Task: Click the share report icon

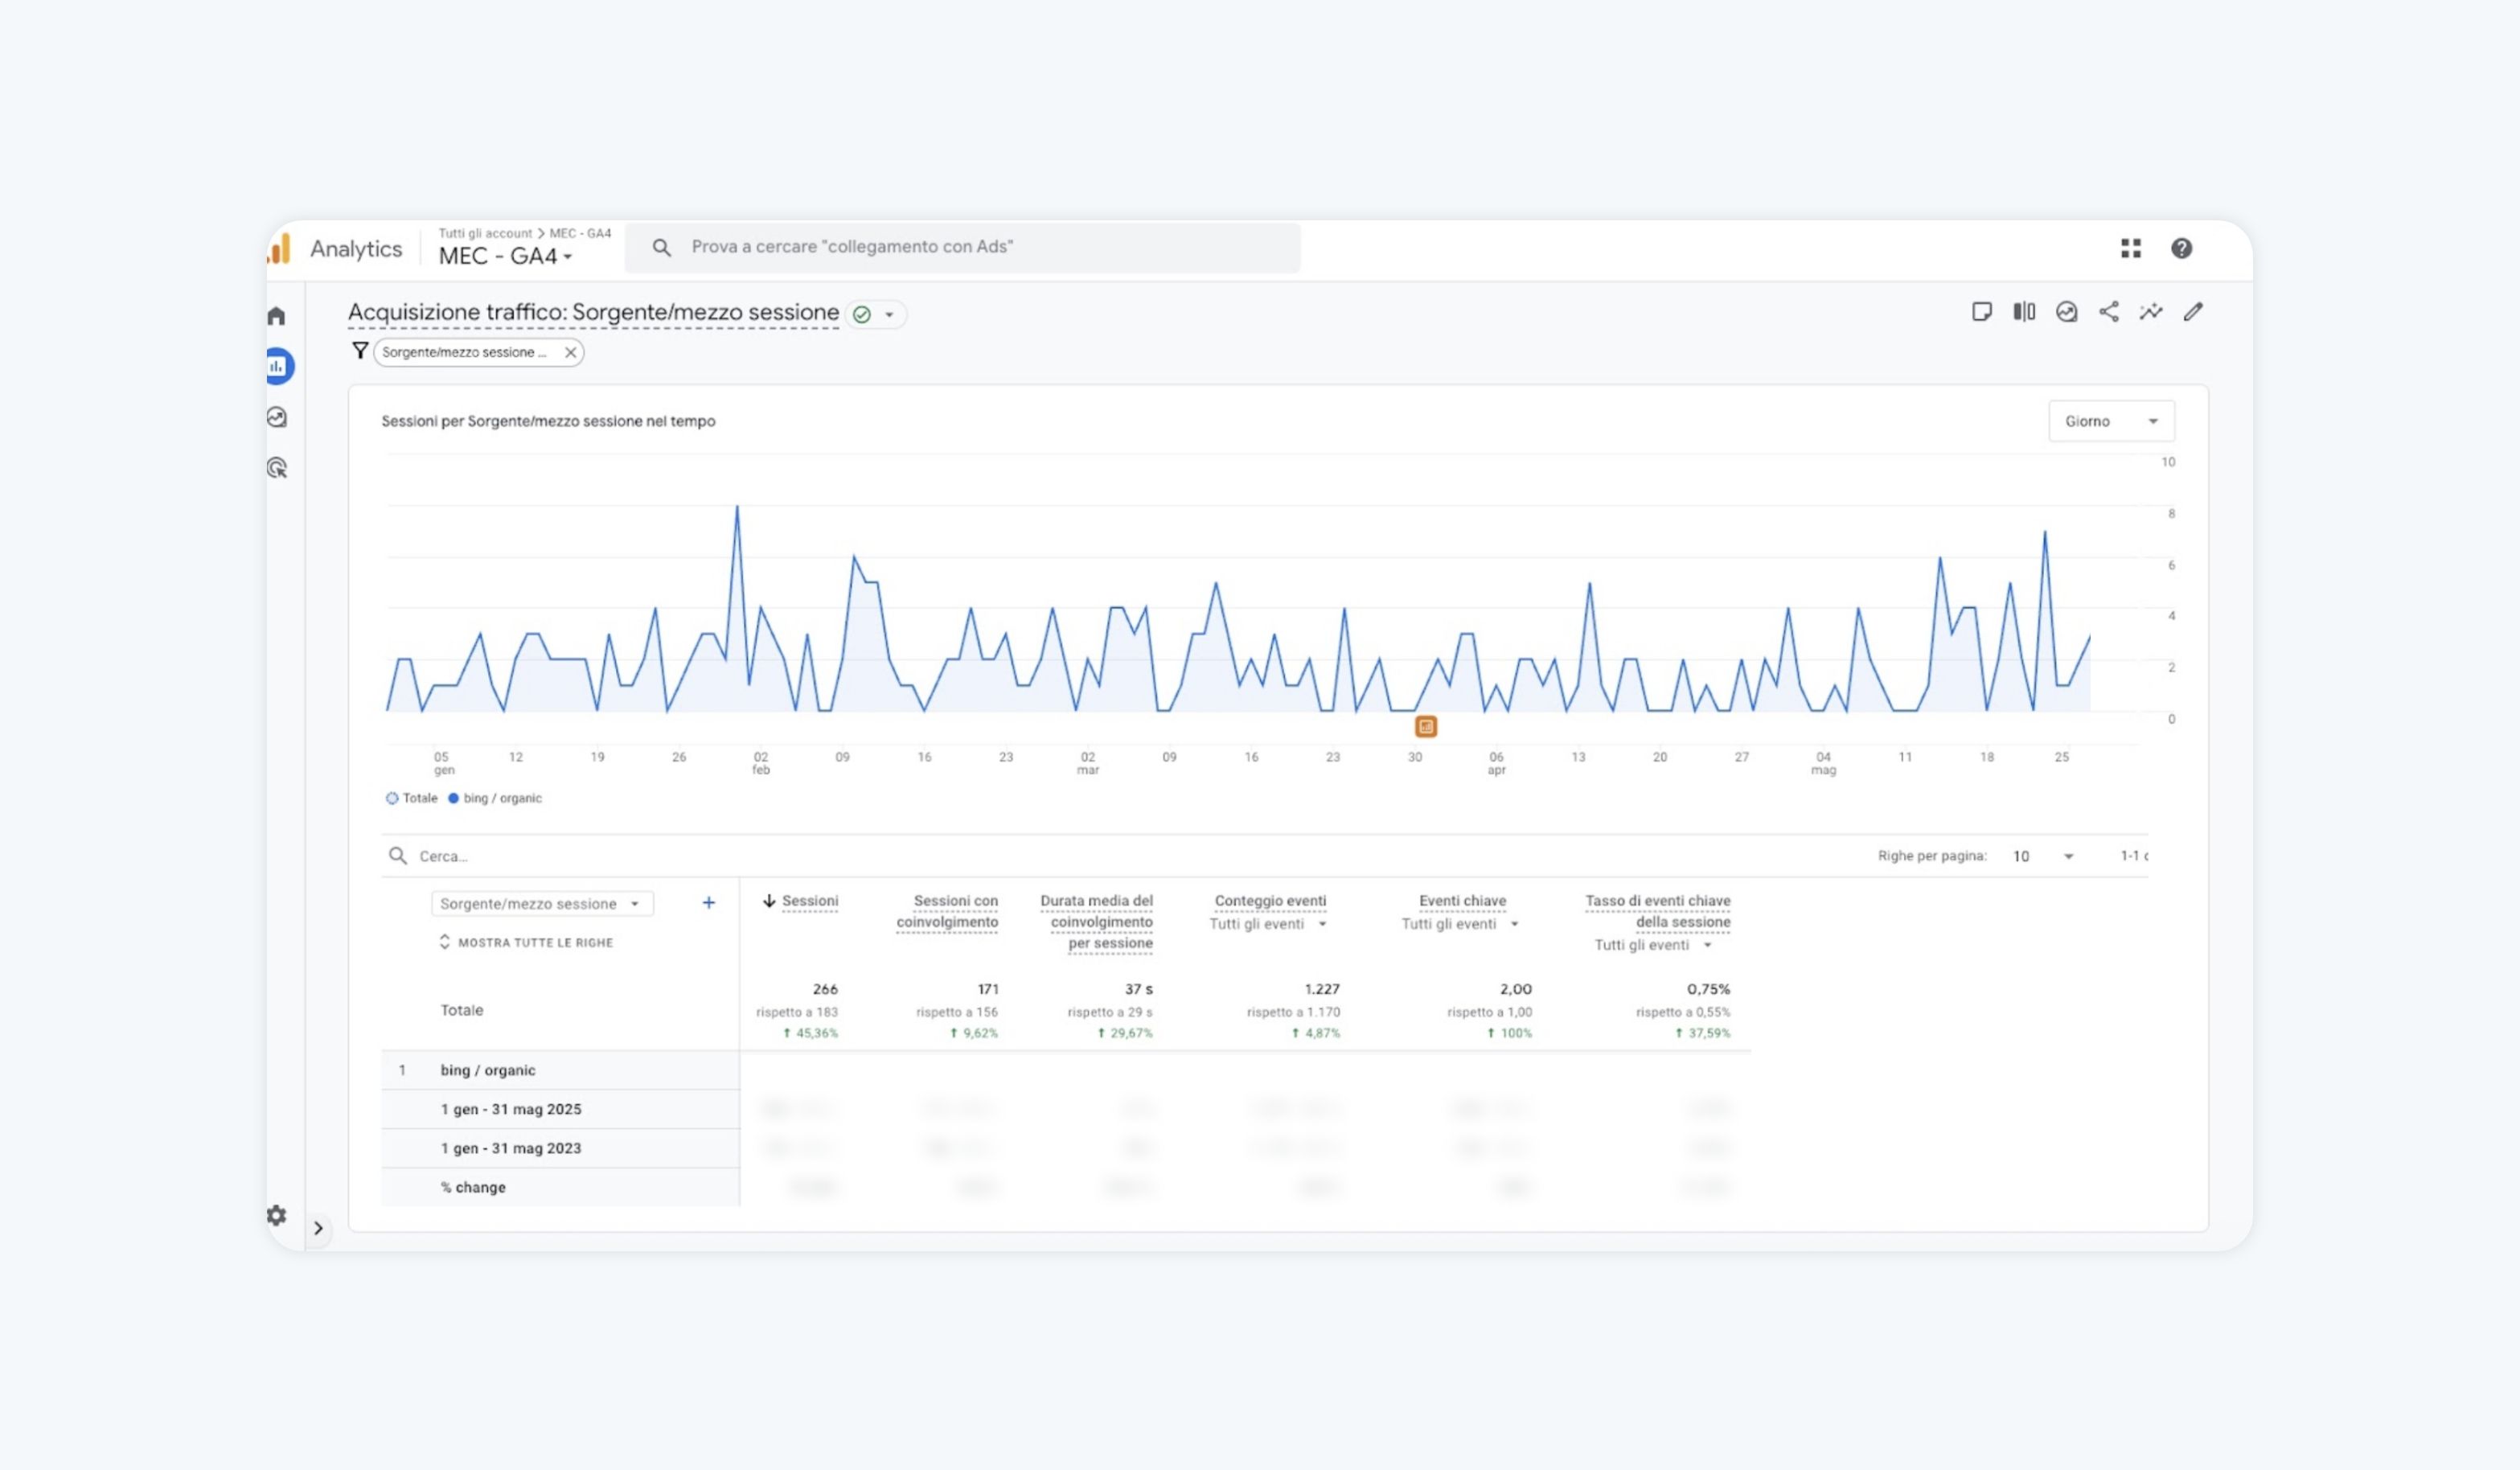Action: coord(2108,312)
